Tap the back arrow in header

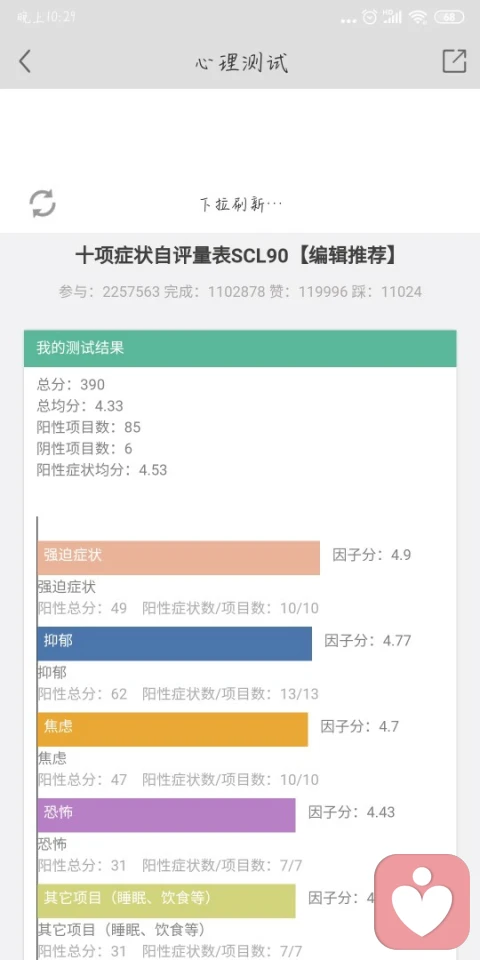click(x=24, y=62)
